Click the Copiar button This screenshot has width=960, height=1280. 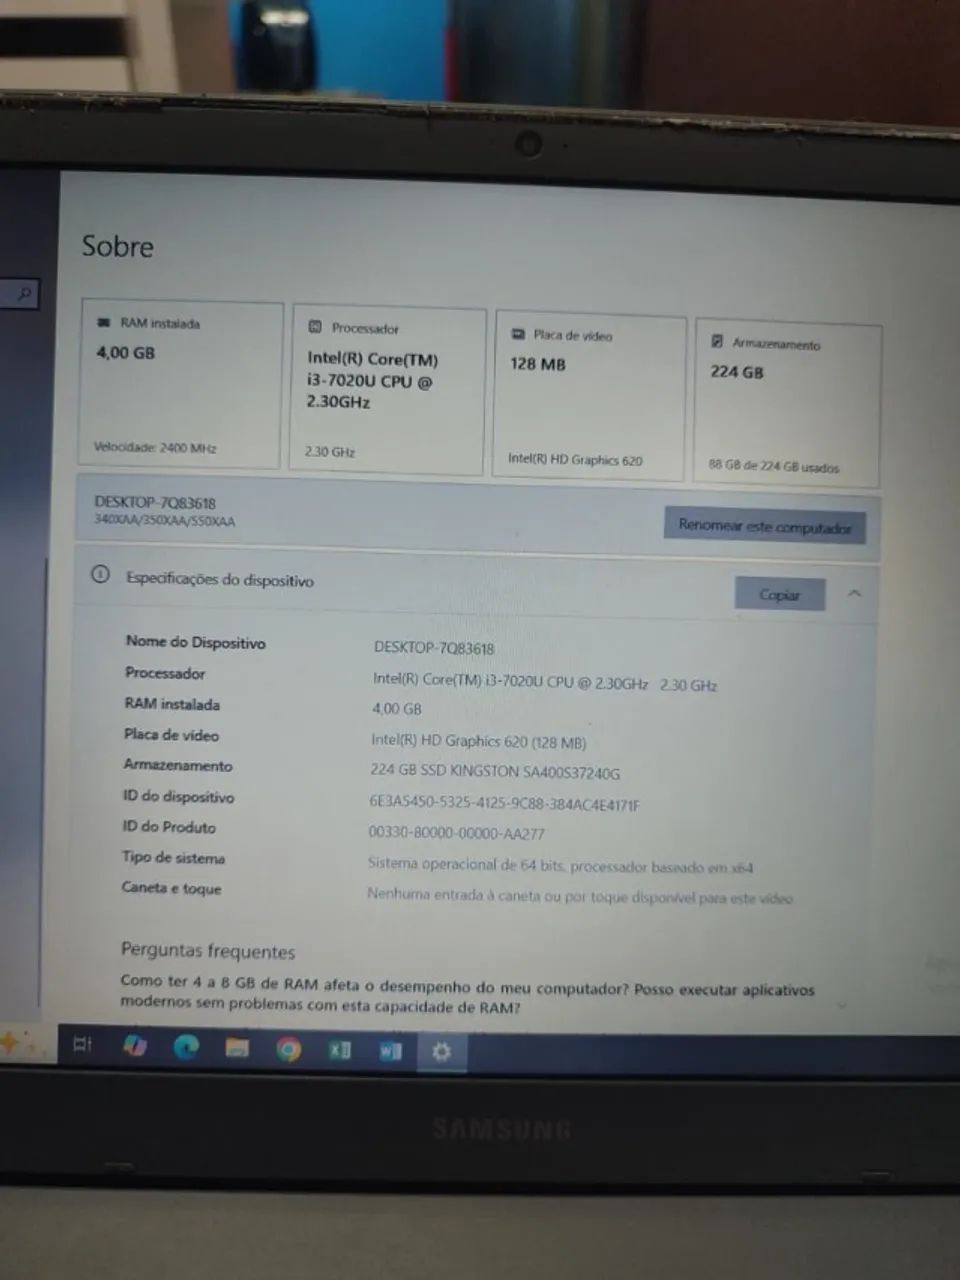(780, 594)
